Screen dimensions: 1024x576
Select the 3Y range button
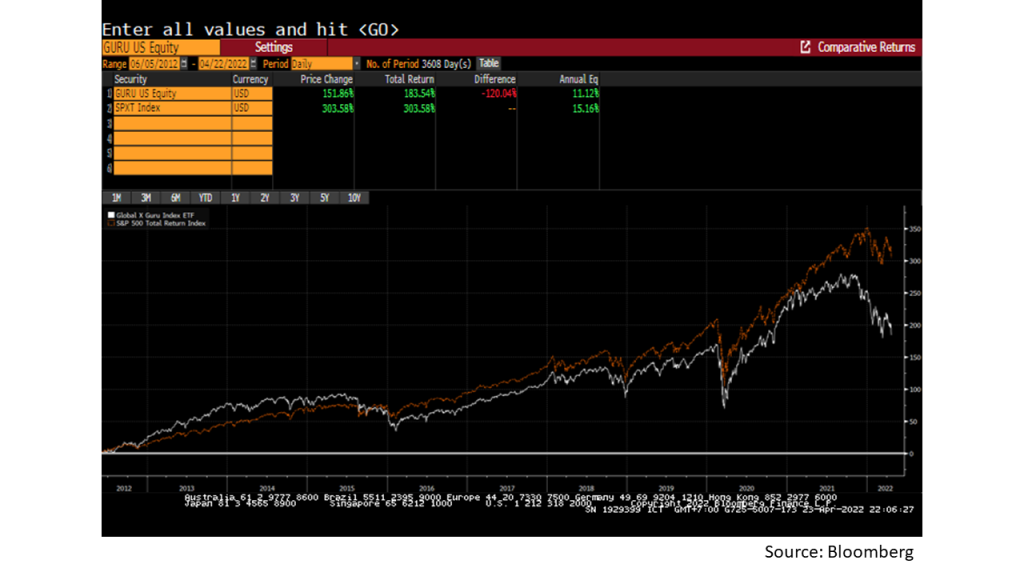[295, 198]
